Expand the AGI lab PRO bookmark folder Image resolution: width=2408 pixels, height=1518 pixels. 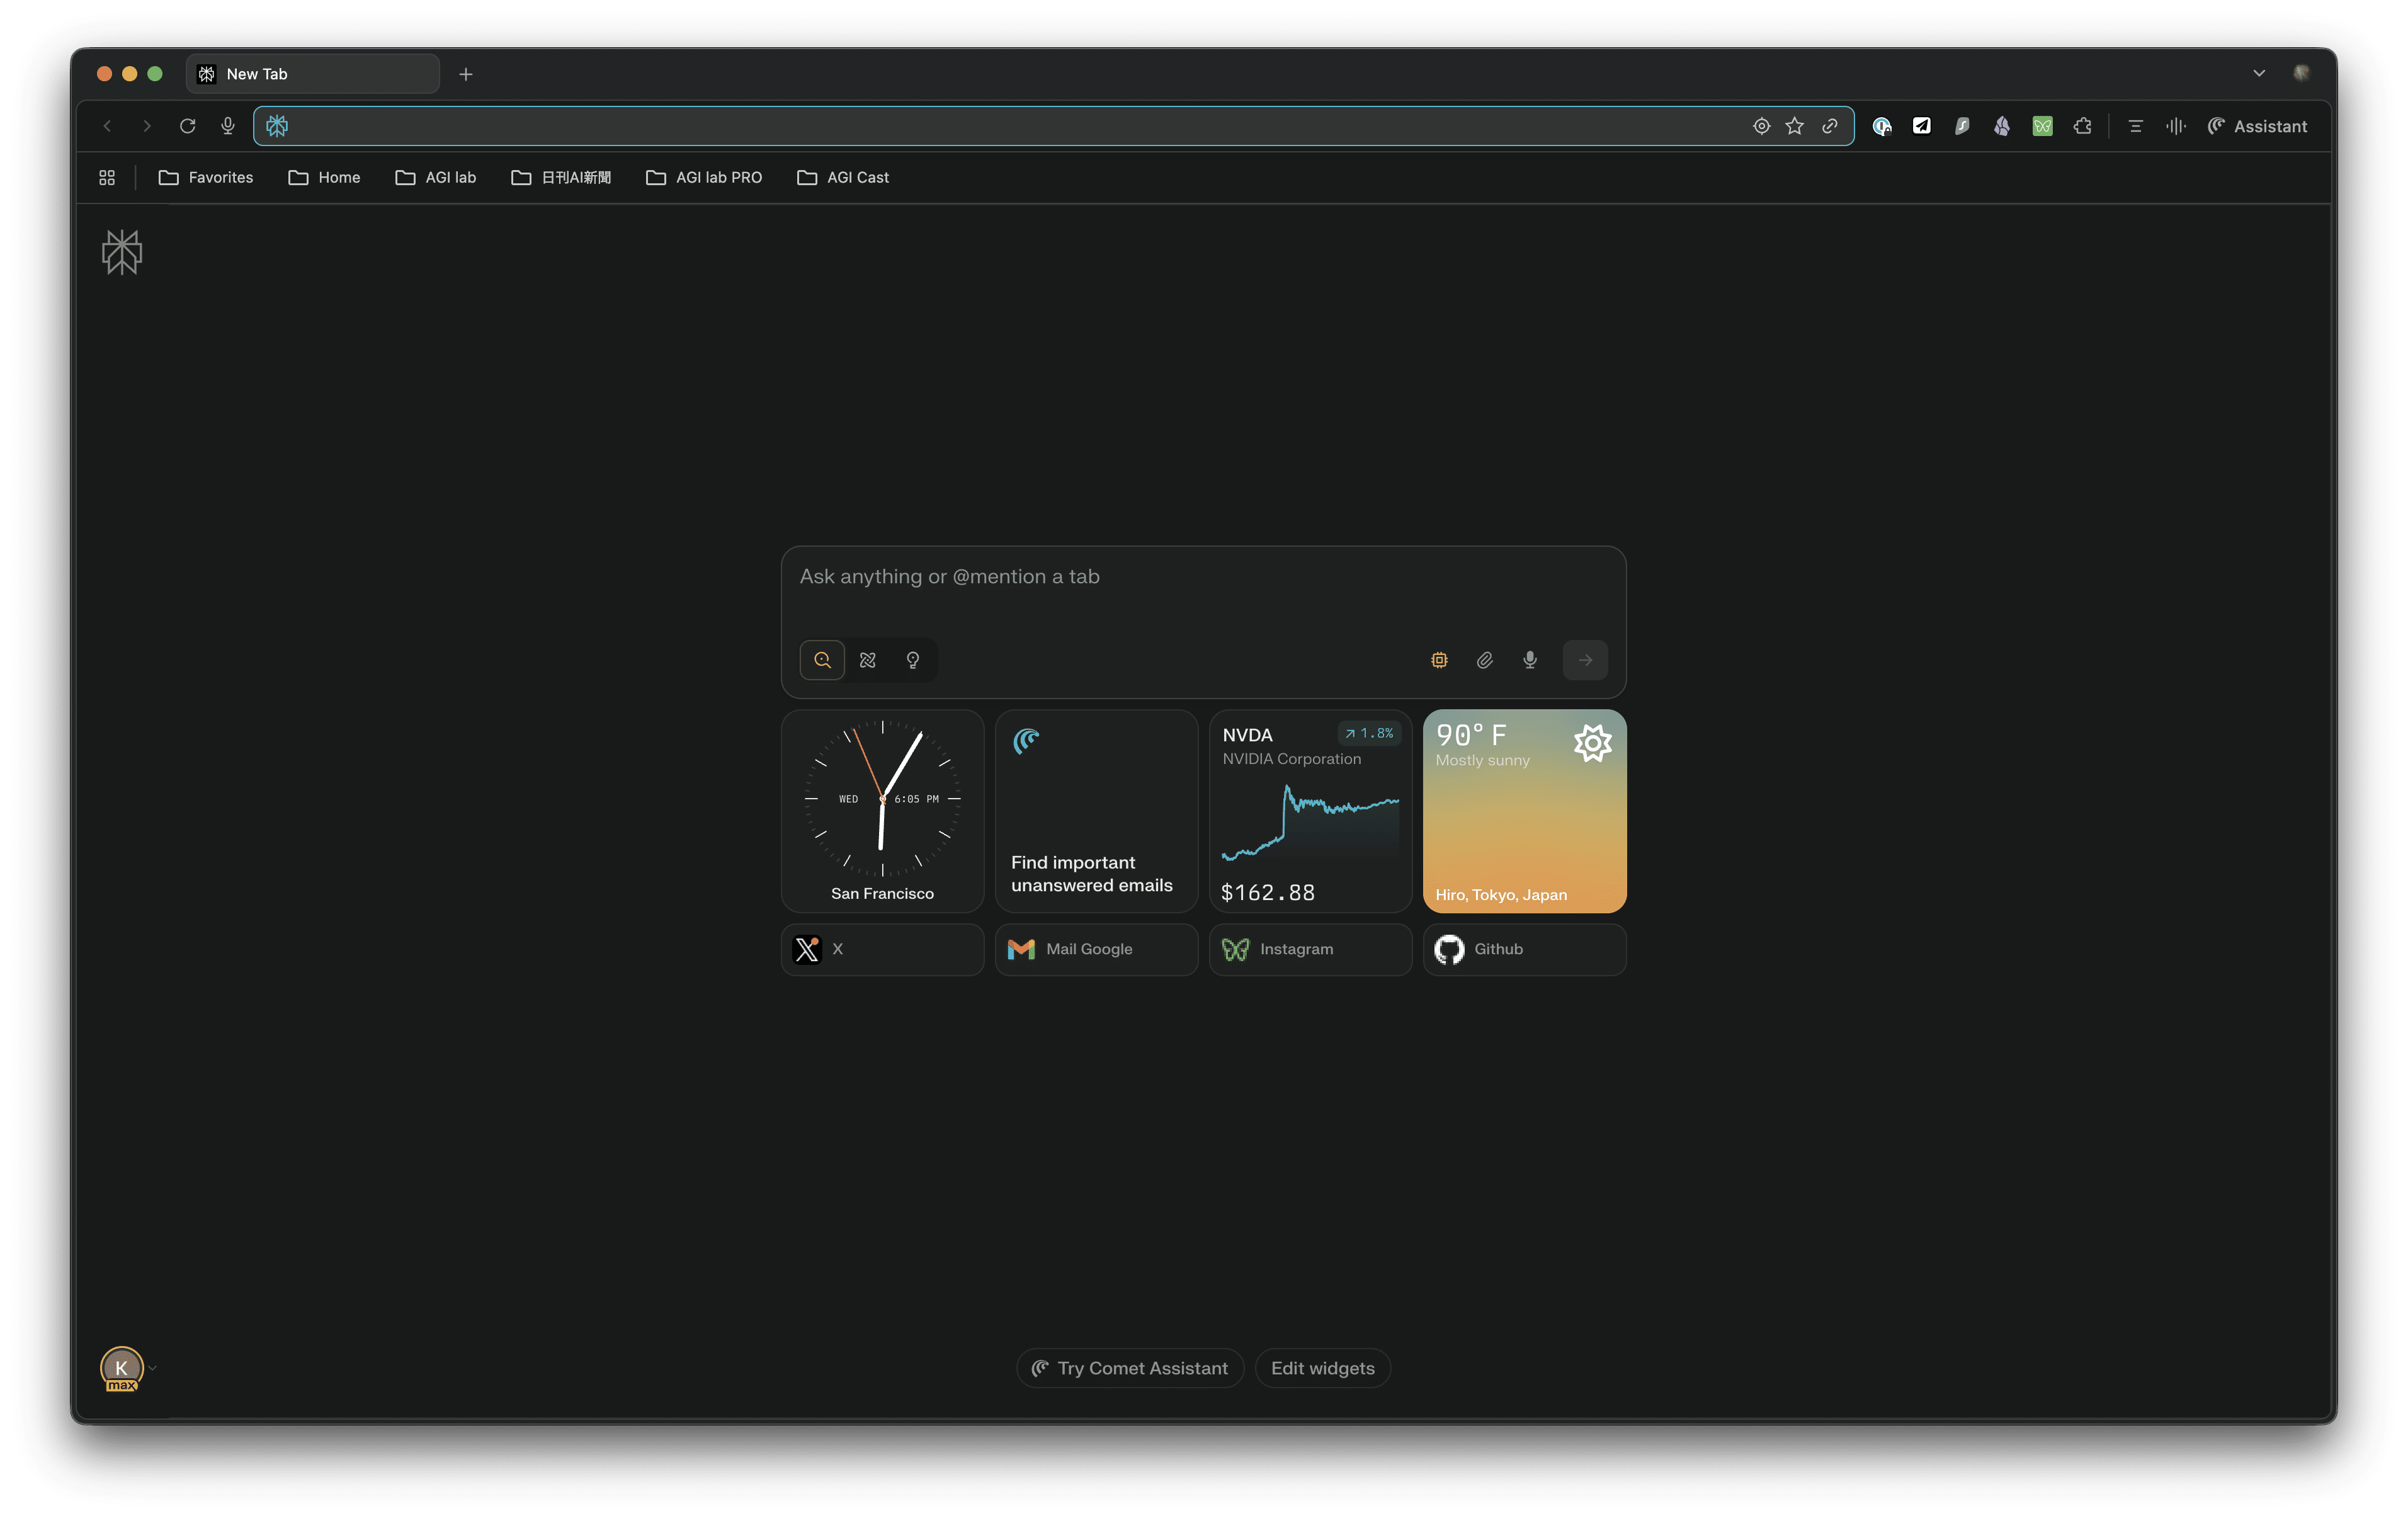pos(704,177)
